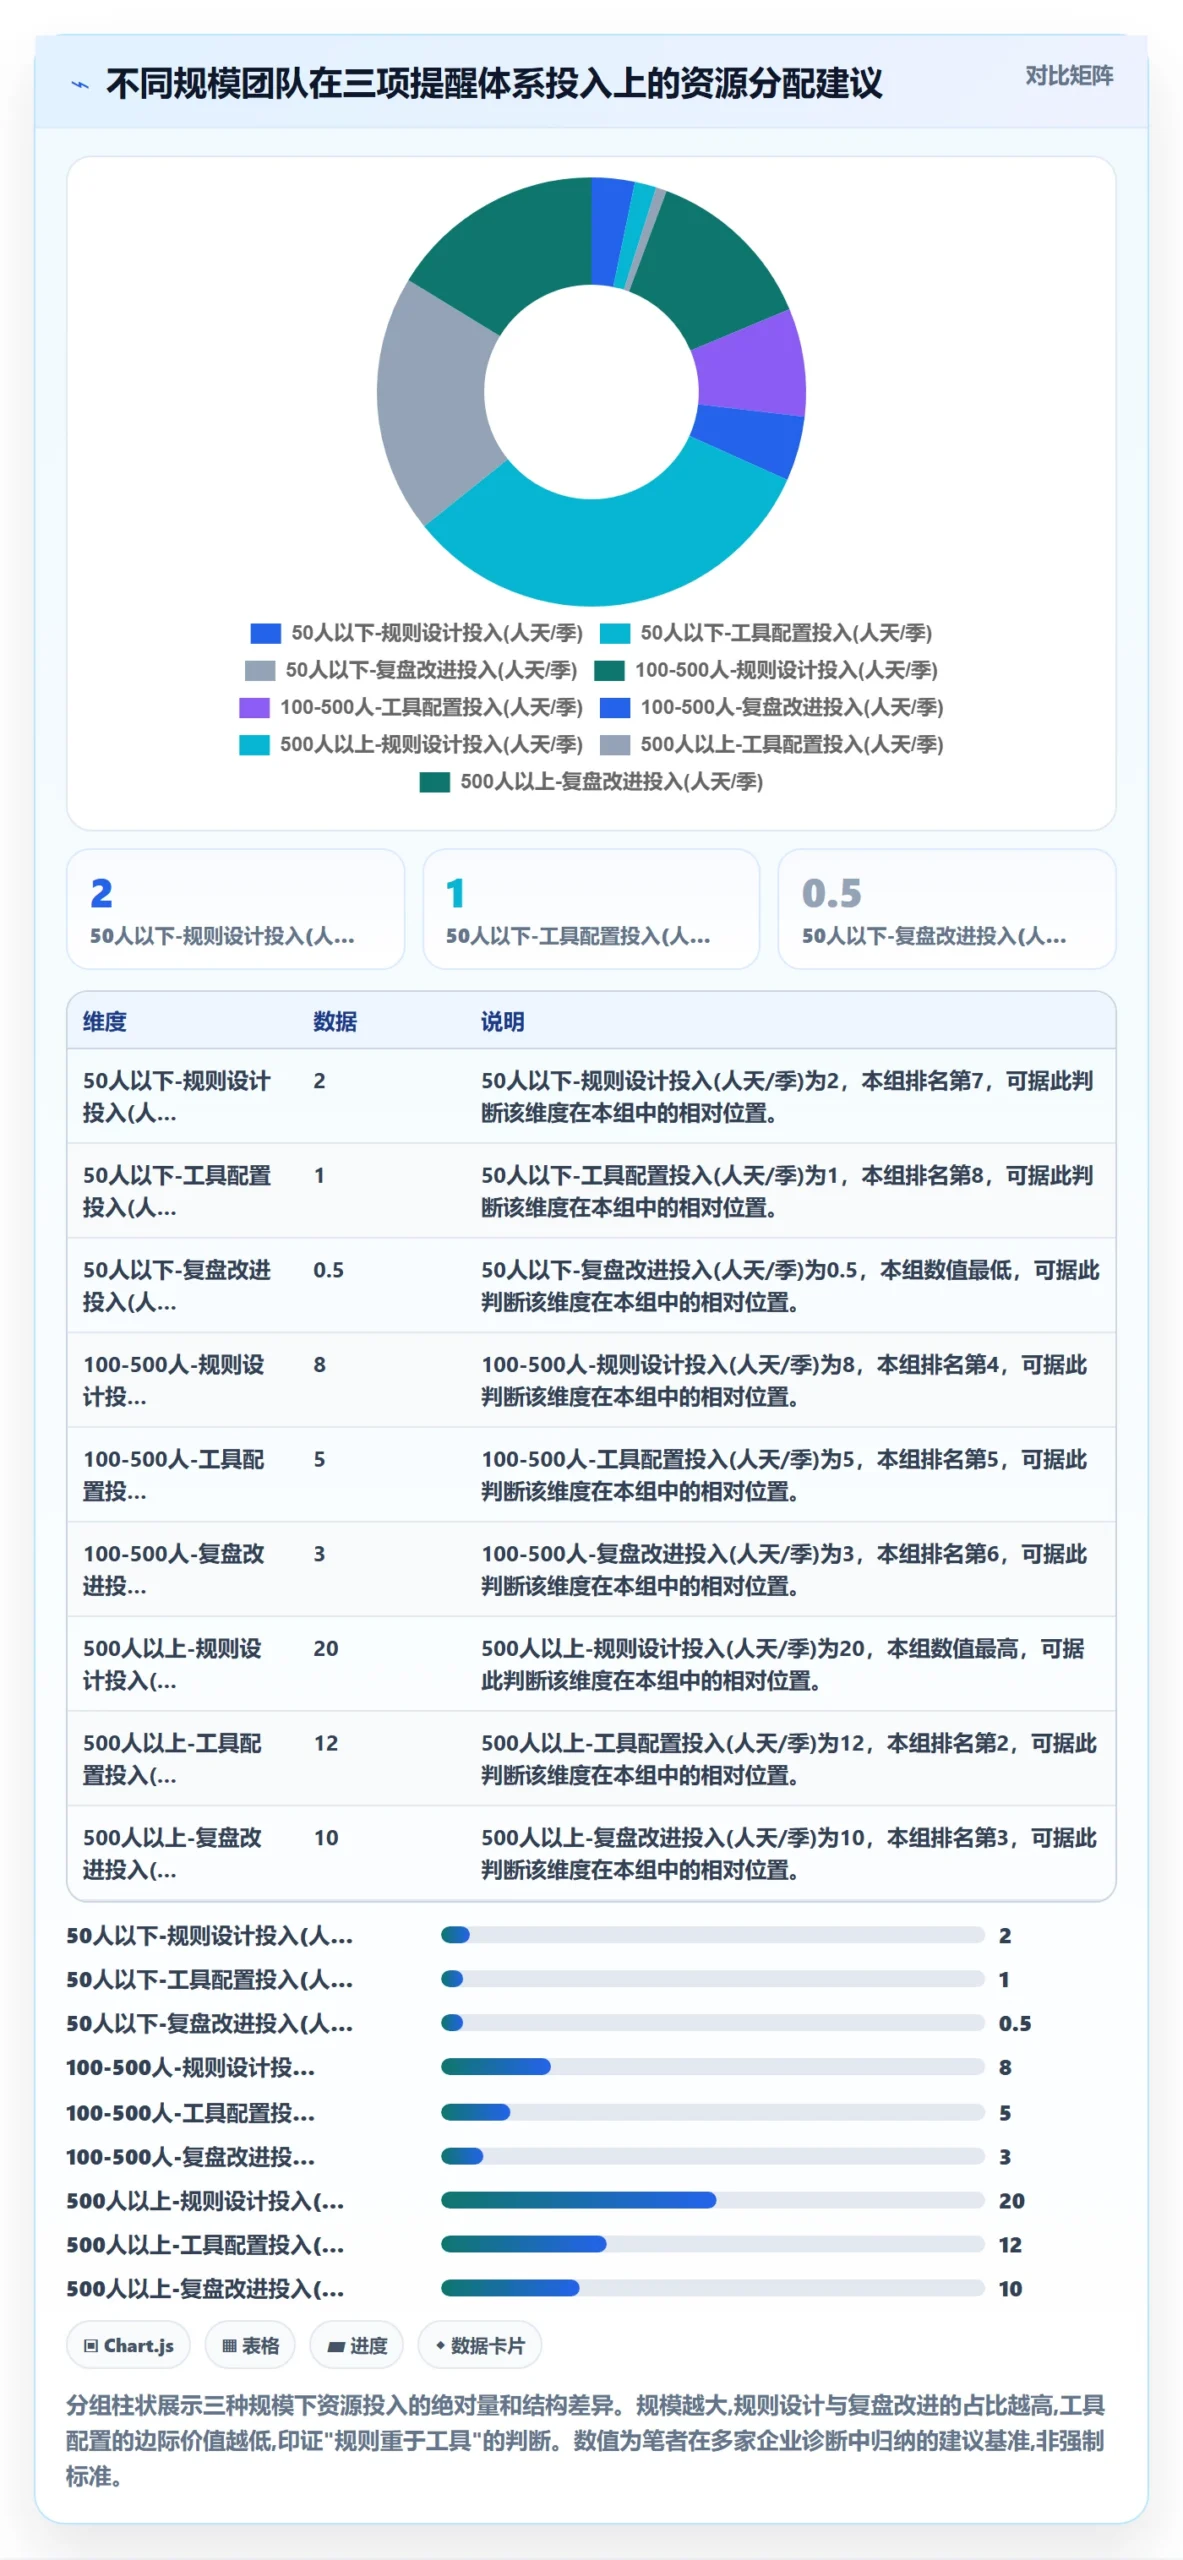
Task: Click progress value label 20
Action: coord(1012,2201)
